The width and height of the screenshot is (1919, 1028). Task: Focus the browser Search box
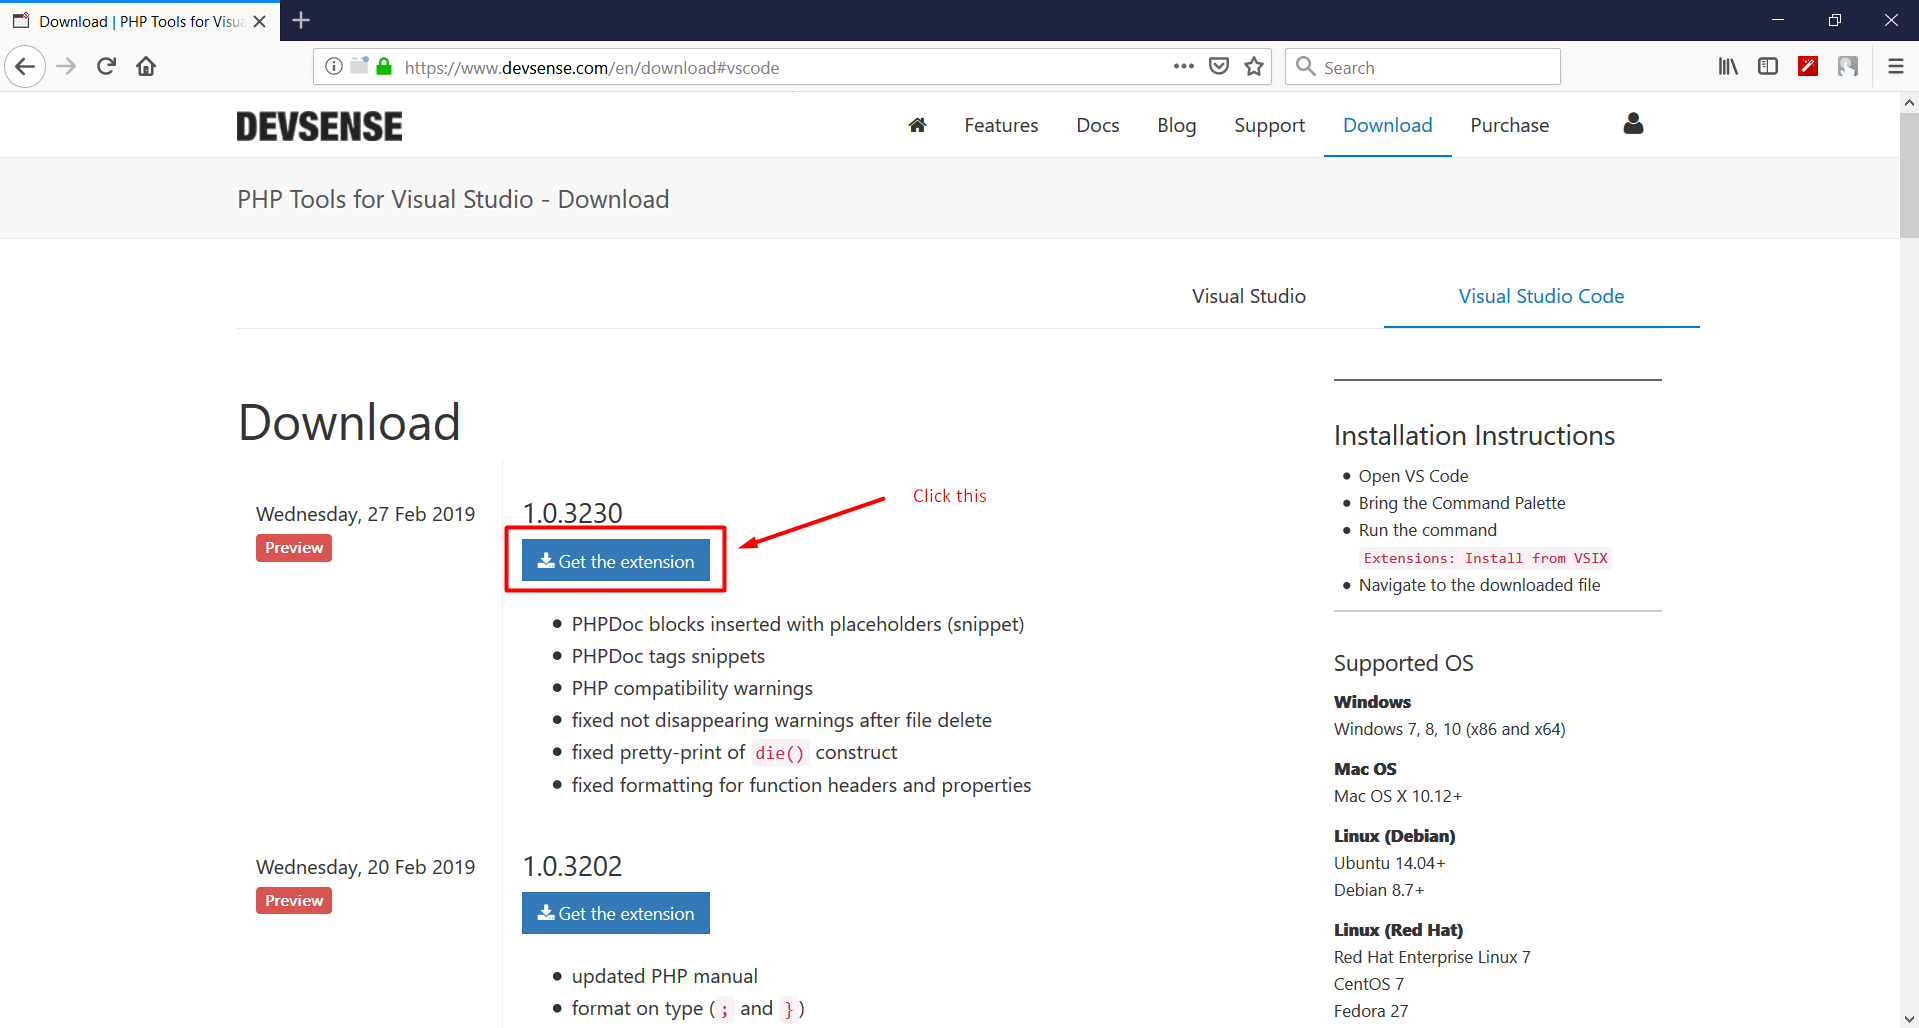1422,67
